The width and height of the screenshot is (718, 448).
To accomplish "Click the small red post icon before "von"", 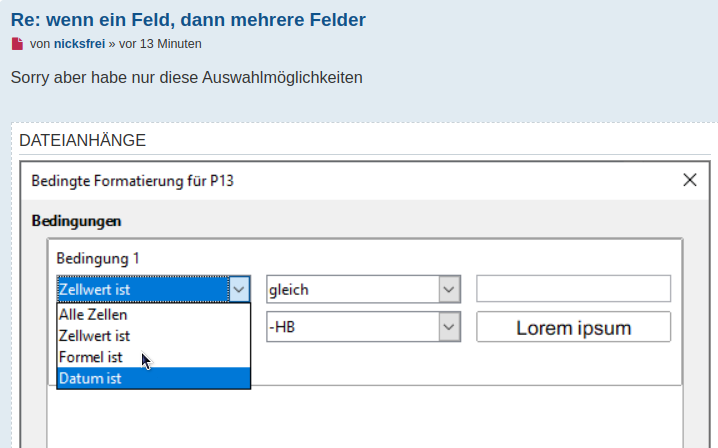I will click(17, 44).
